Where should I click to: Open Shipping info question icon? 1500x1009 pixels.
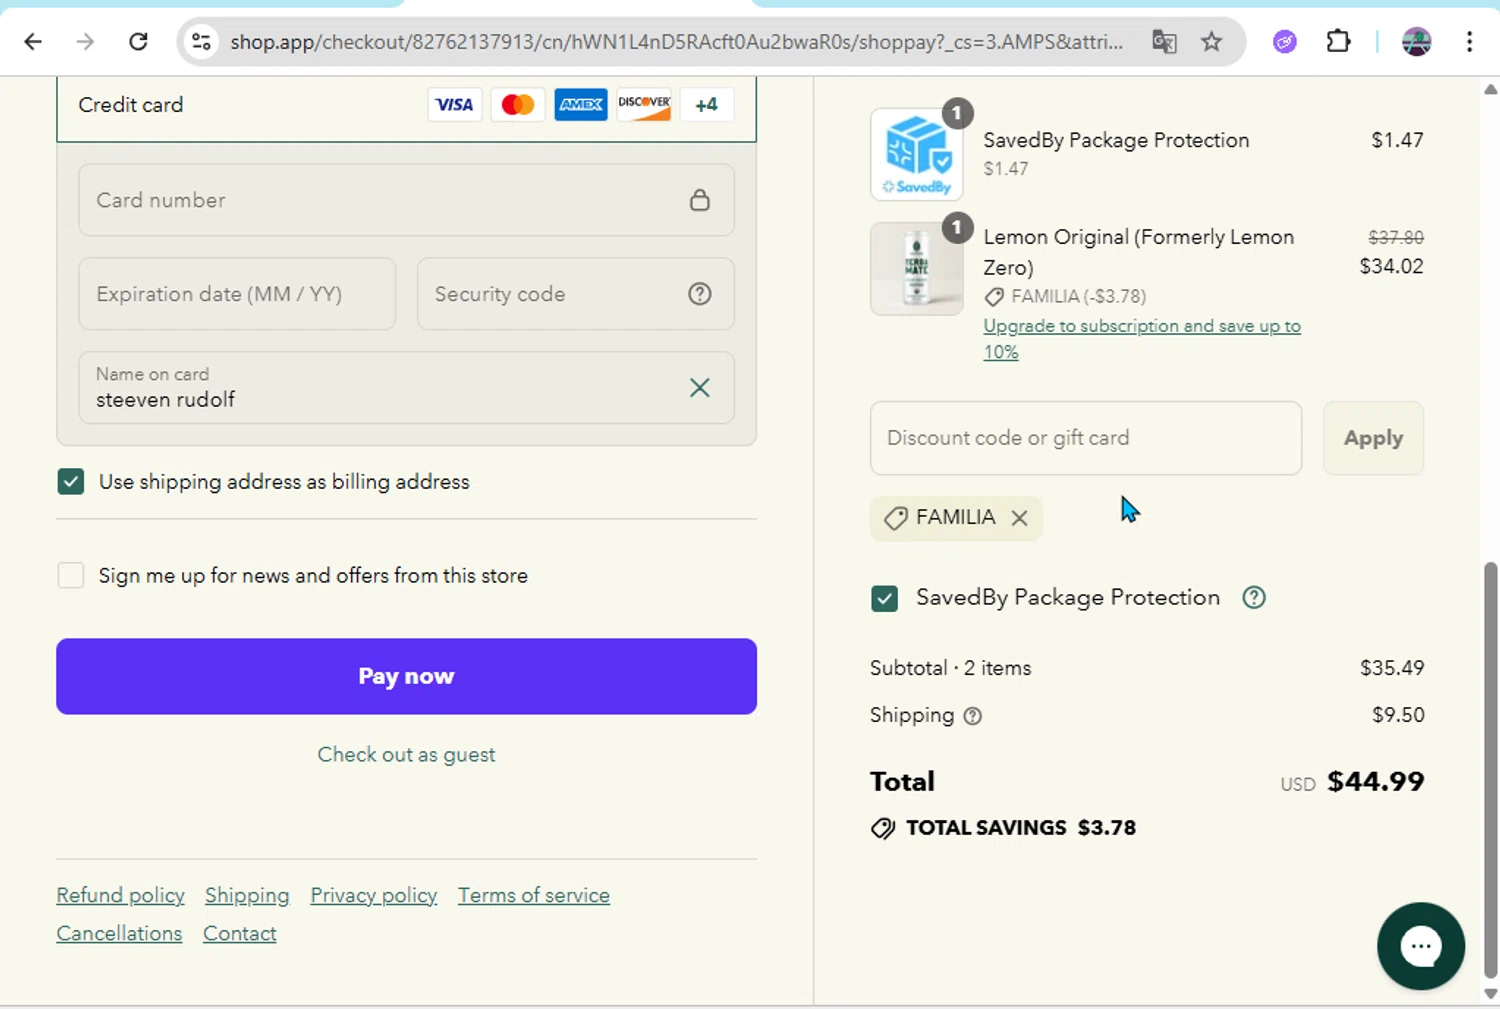(x=973, y=716)
